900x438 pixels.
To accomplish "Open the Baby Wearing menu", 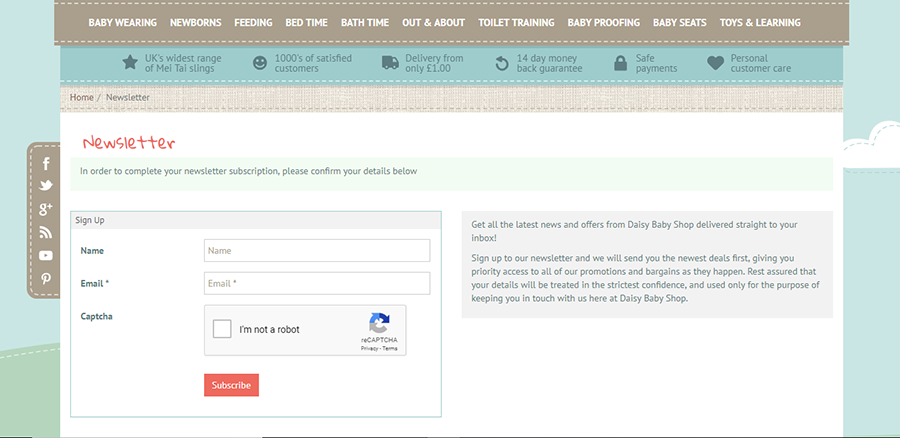I will tap(122, 22).
